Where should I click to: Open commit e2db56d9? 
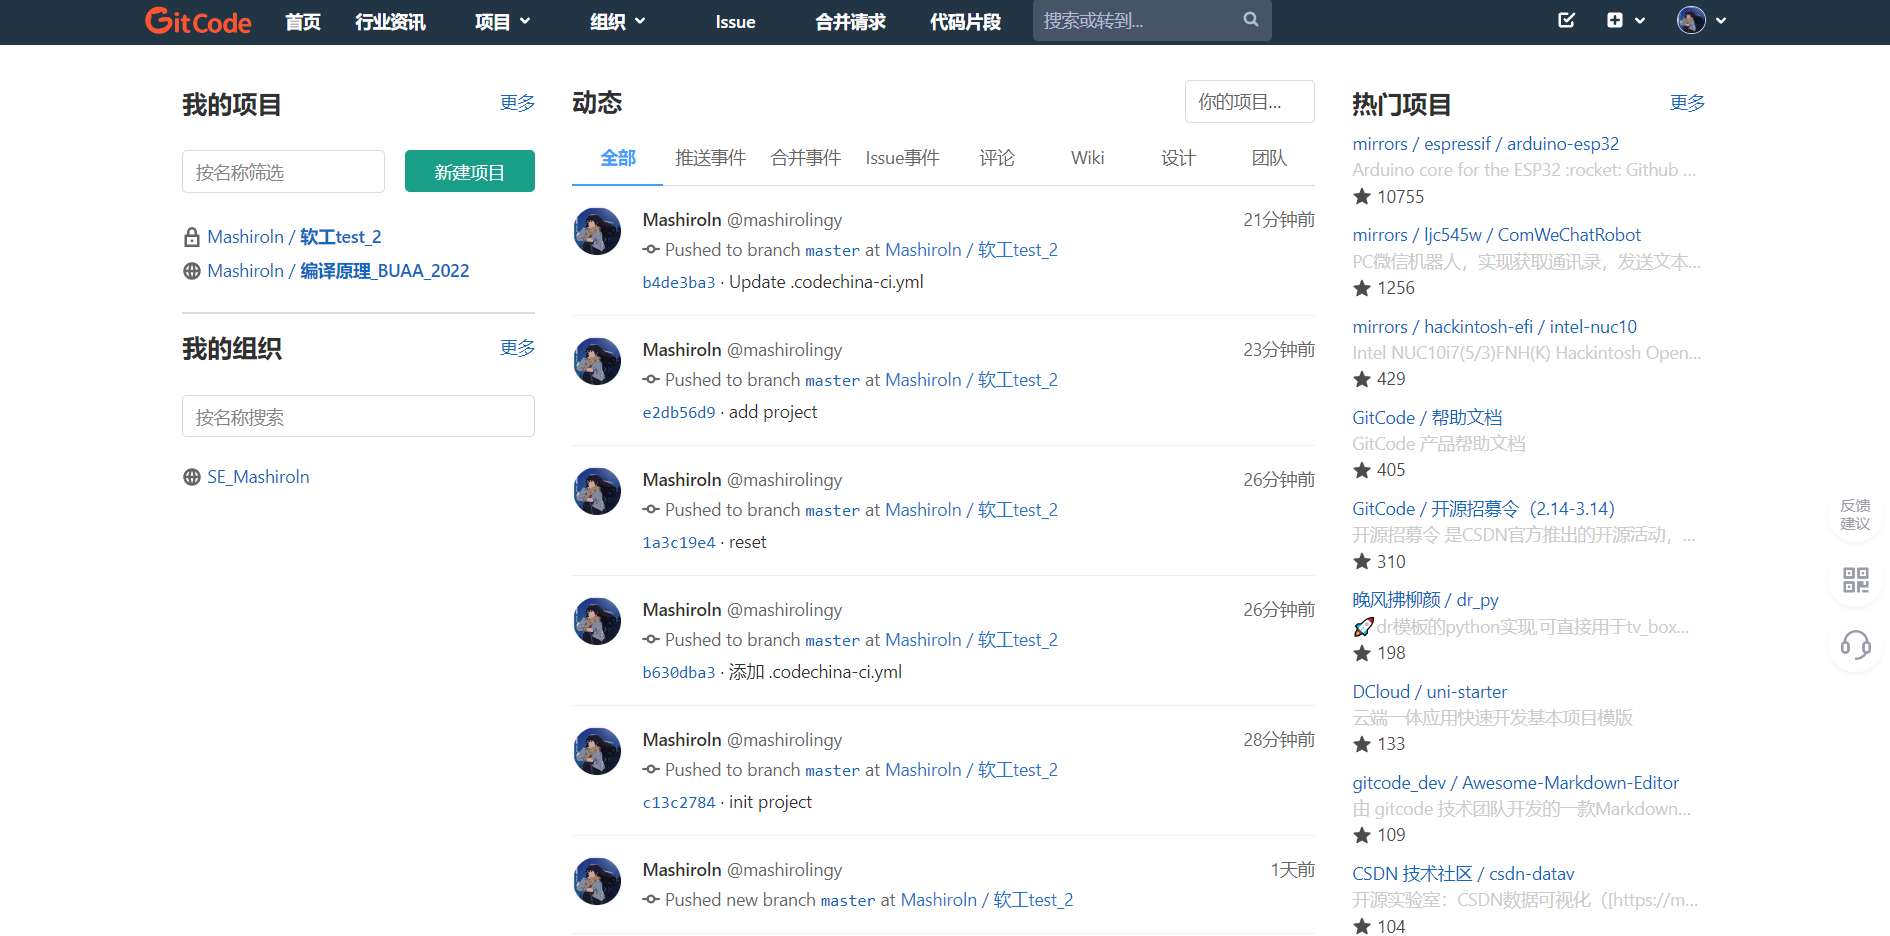pyautogui.click(x=679, y=413)
